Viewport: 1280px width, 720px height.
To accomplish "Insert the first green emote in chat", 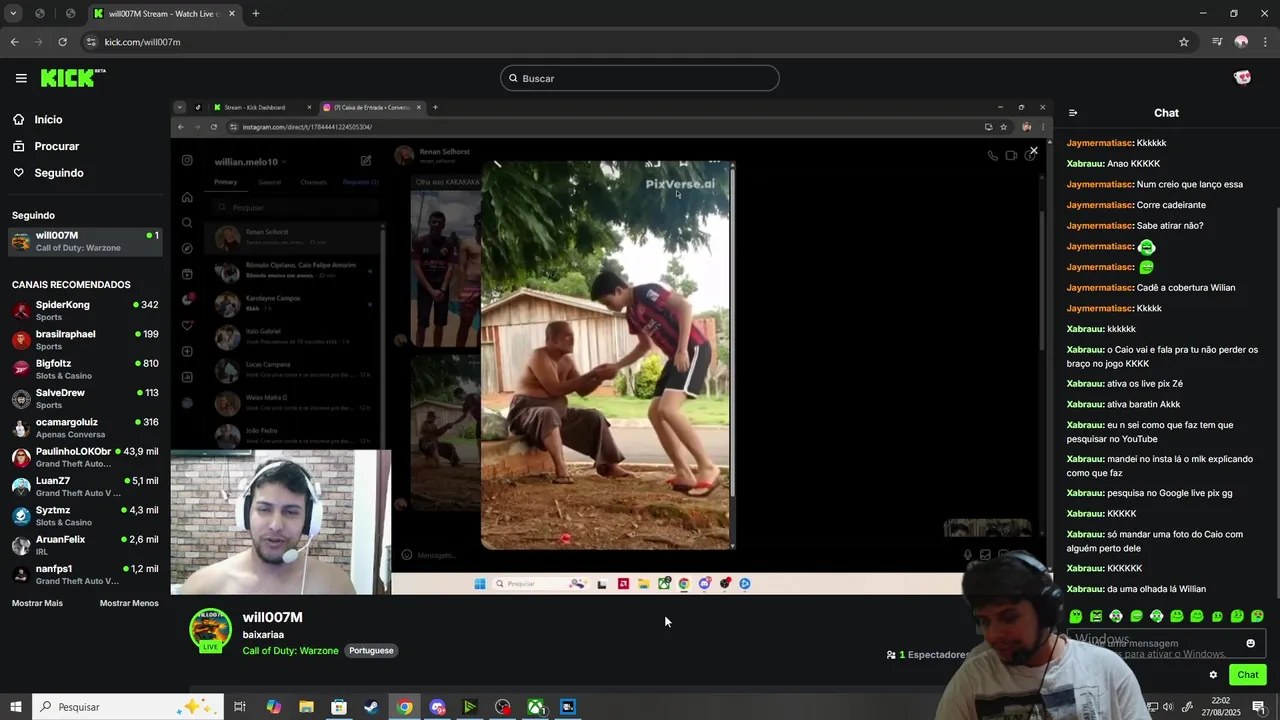I will click(x=1076, y=616).
